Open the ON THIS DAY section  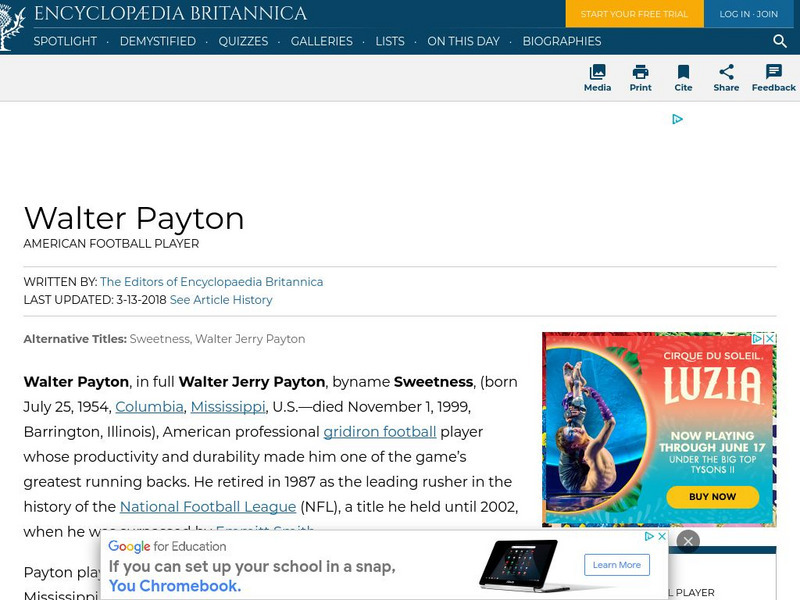(x=463, y=42)
